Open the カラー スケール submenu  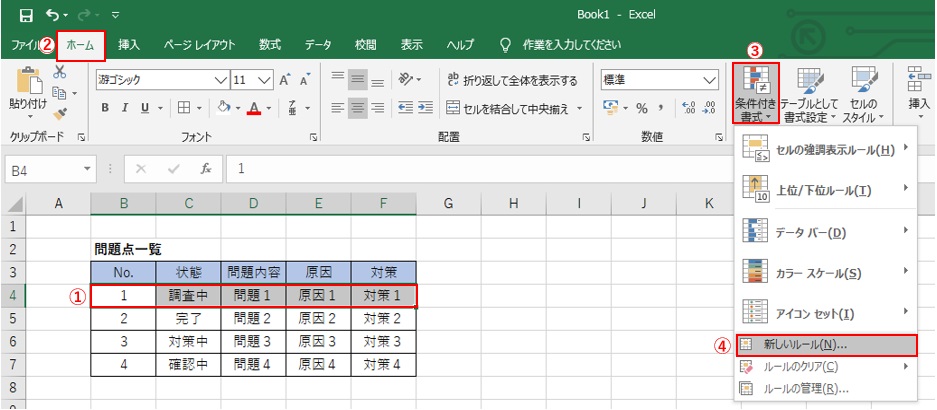tap(825, 272)
